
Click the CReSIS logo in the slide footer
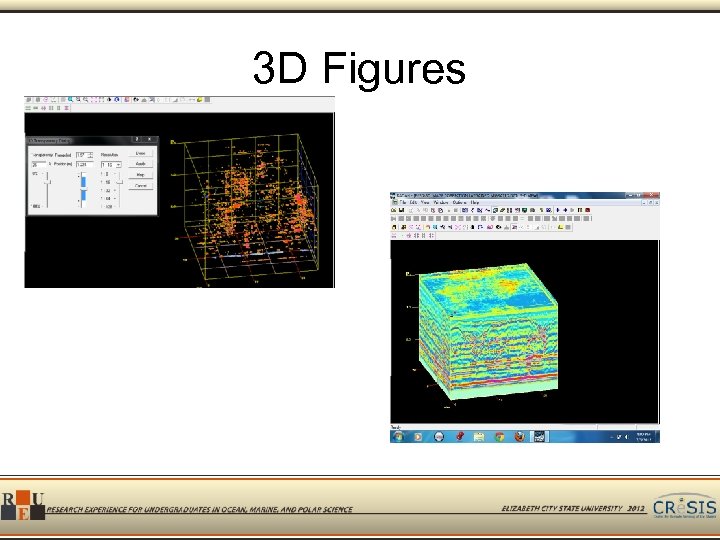tap(685, 506)
